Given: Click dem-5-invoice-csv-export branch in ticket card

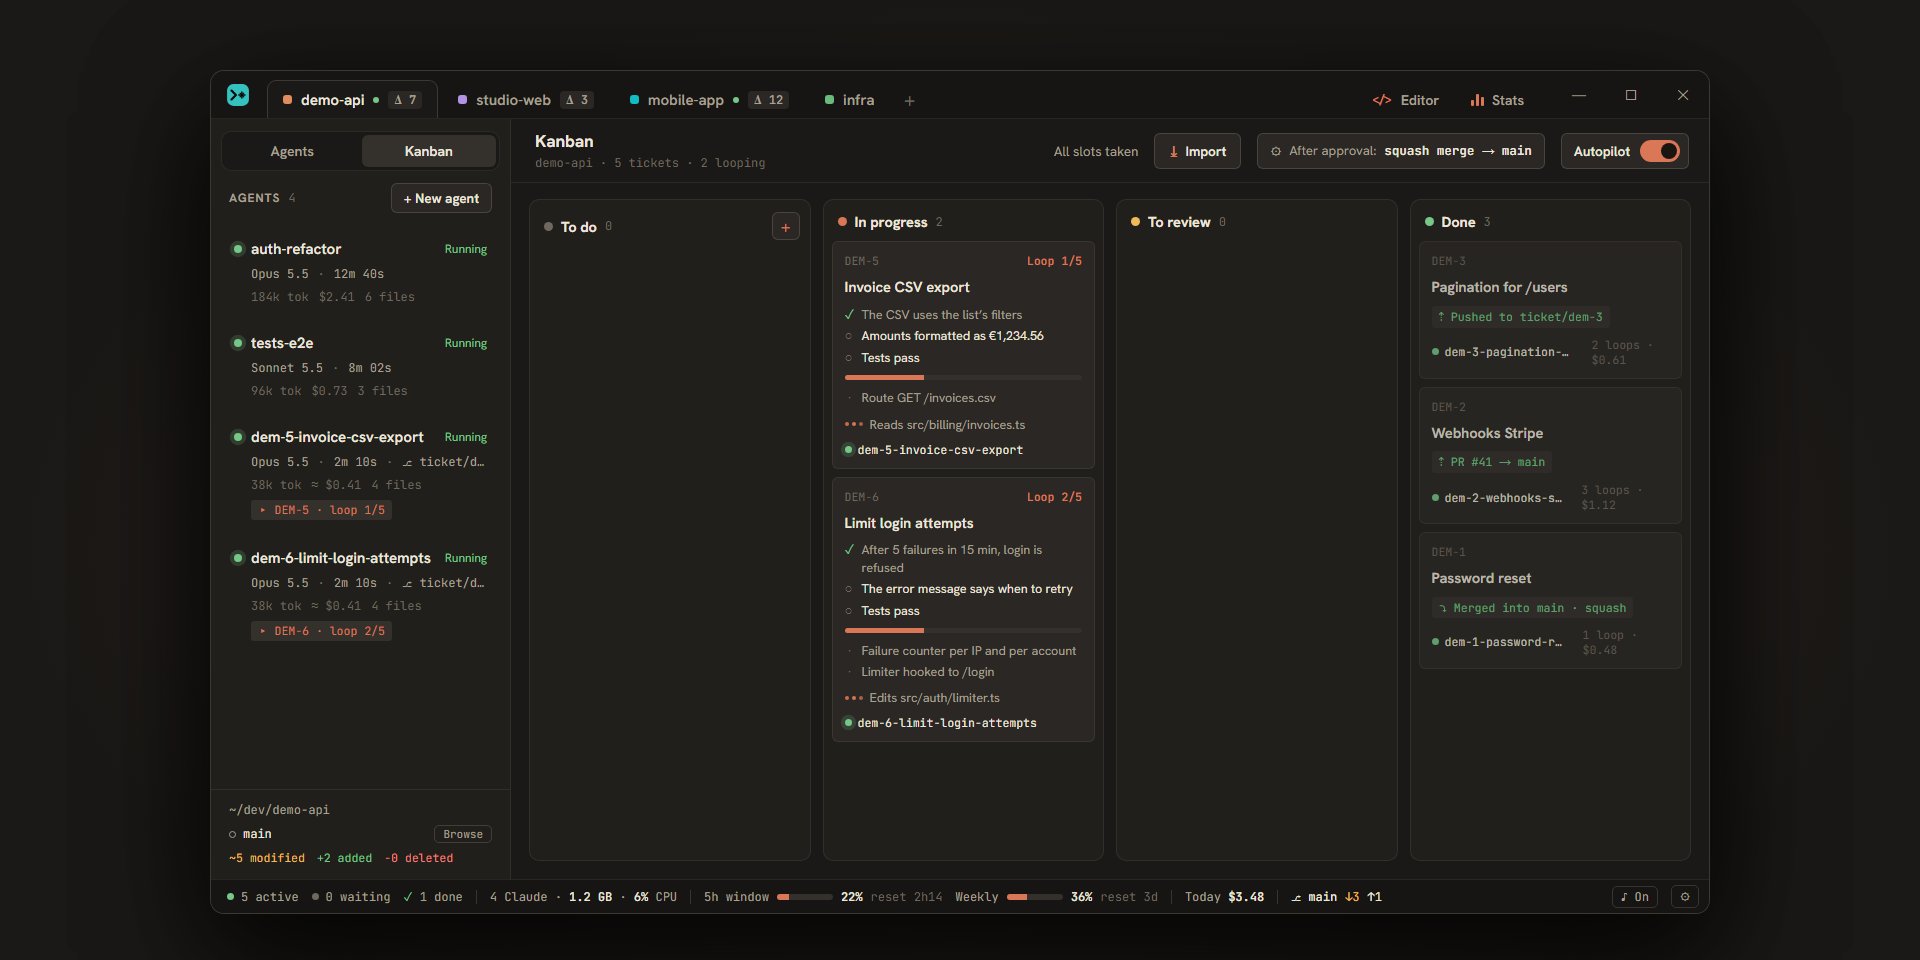Looking at the screenshot, I should [933, 450].
